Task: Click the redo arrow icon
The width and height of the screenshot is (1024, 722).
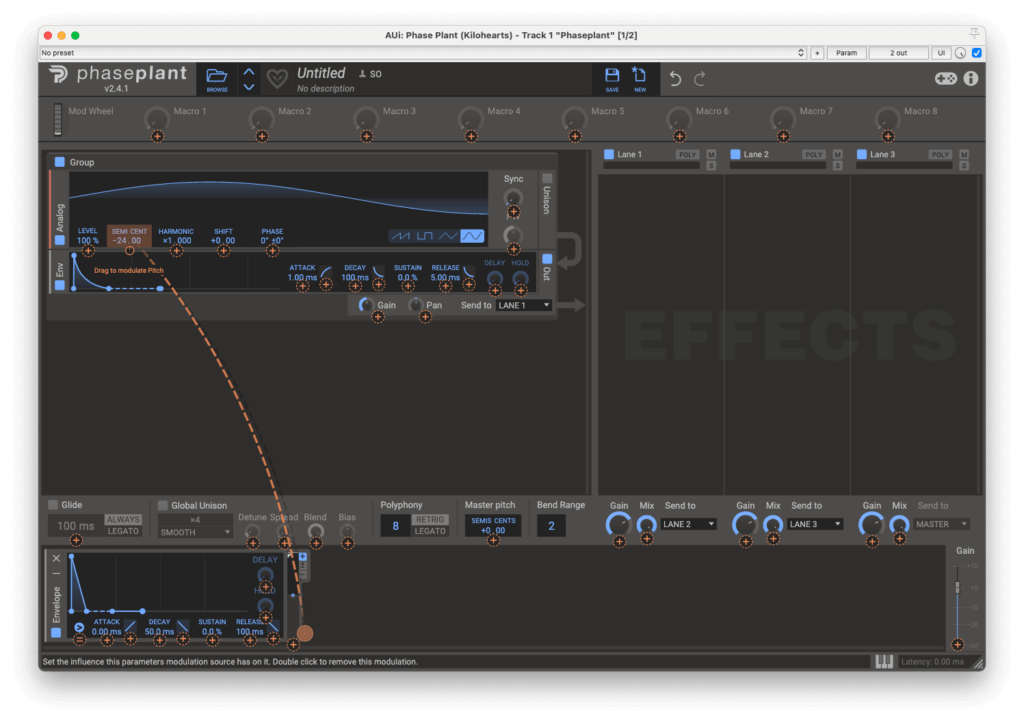Action: pyautogui.click(x=699, y=79)
